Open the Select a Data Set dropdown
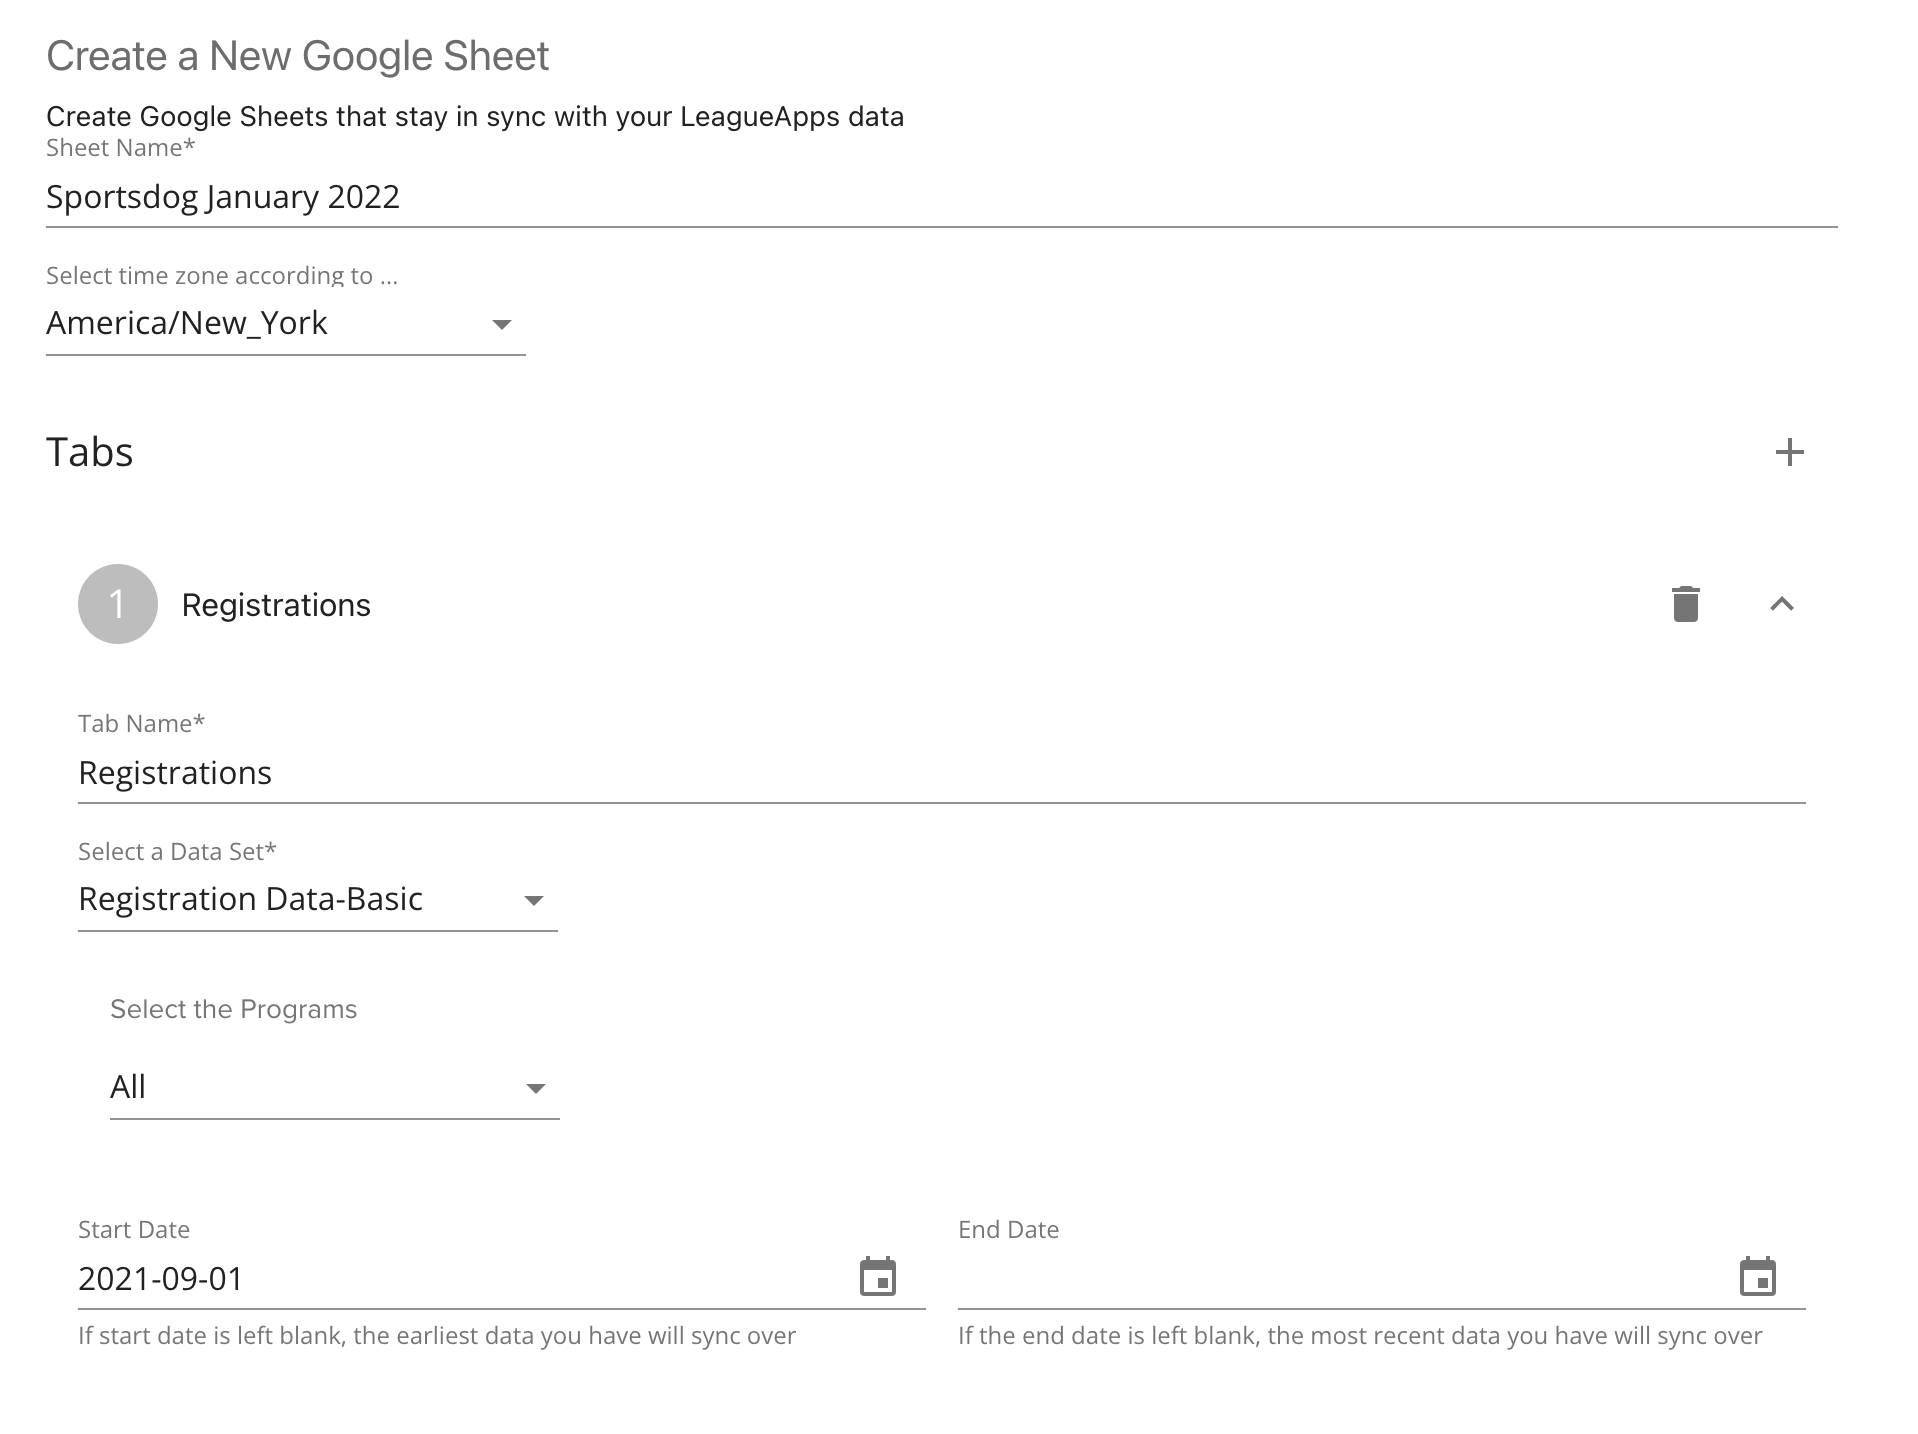The width and height of the screenshot is (1918, 1434). tap(300, 899)
